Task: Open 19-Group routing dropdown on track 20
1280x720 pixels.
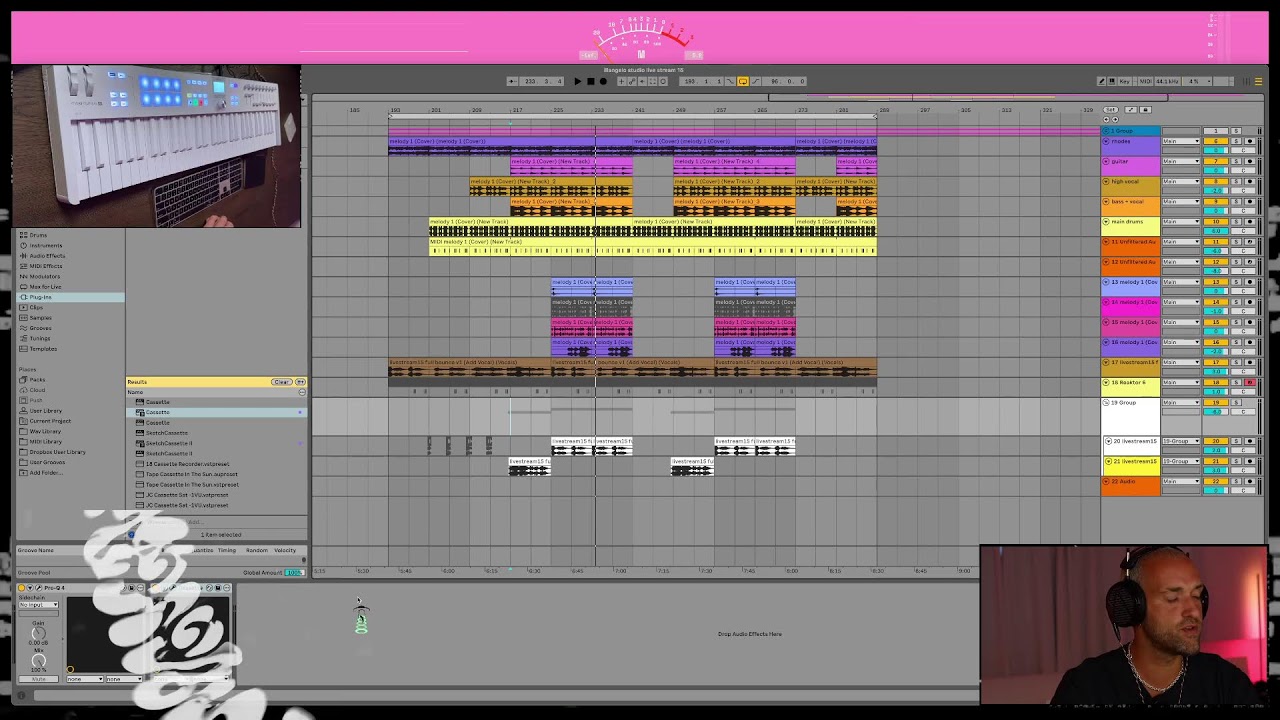Action: pyautogui.click(x=1181, y=441)
